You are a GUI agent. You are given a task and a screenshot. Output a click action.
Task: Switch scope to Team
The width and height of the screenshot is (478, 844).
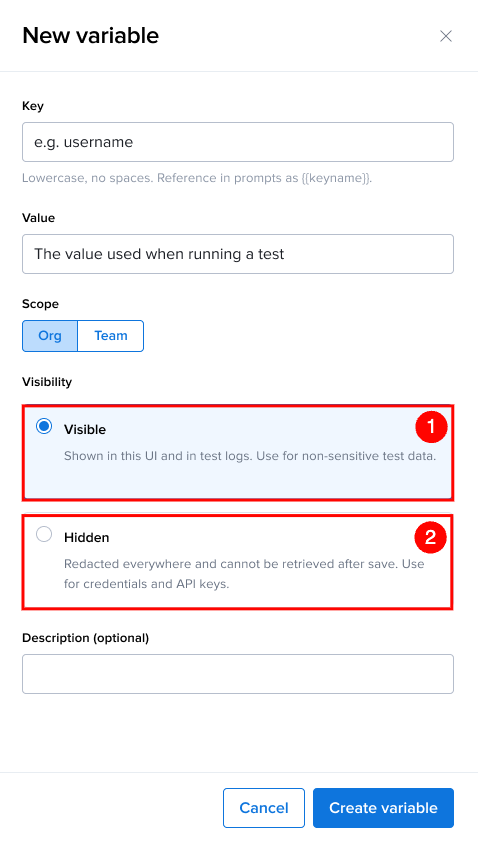click(x=111, y=336)
